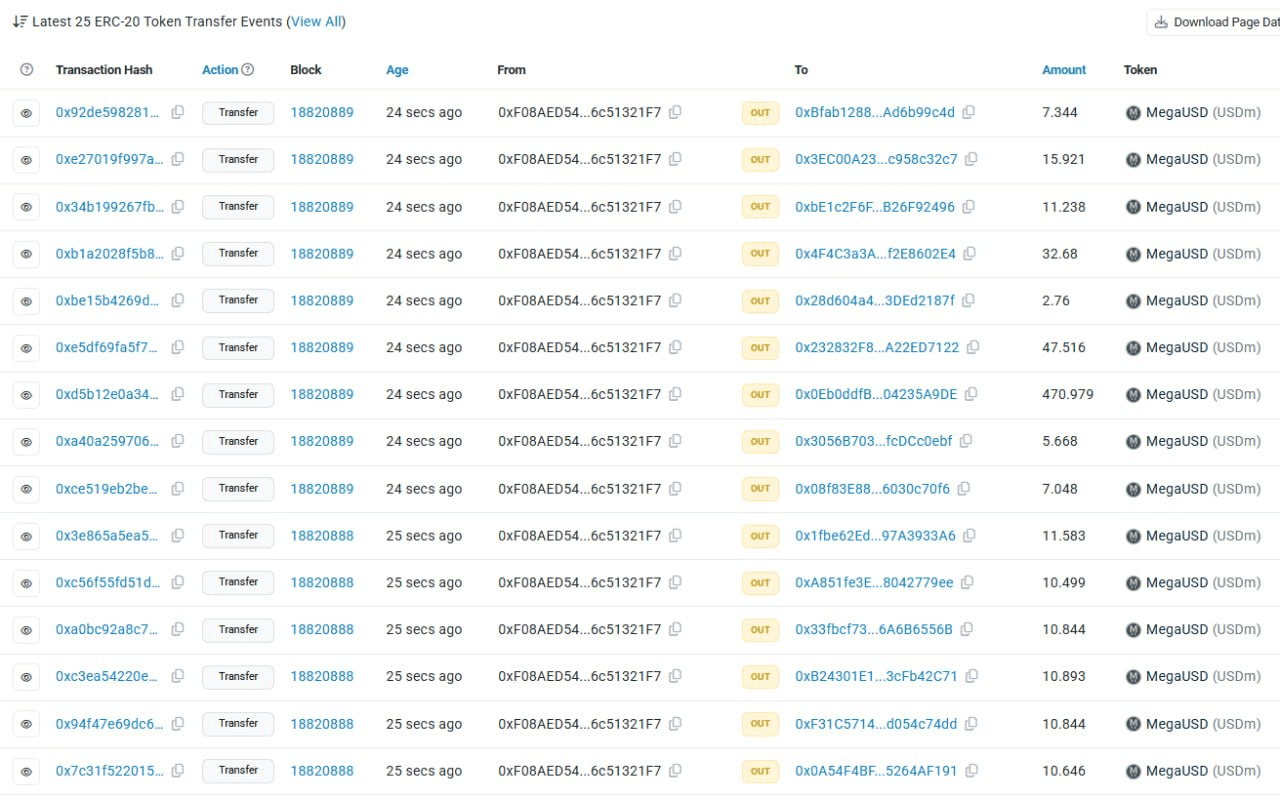Screen dimensions: 1280x798
Task: Copy the 0xb1a2028f5b8 hash
Action: pyautogui.click(x=178, y=253)
